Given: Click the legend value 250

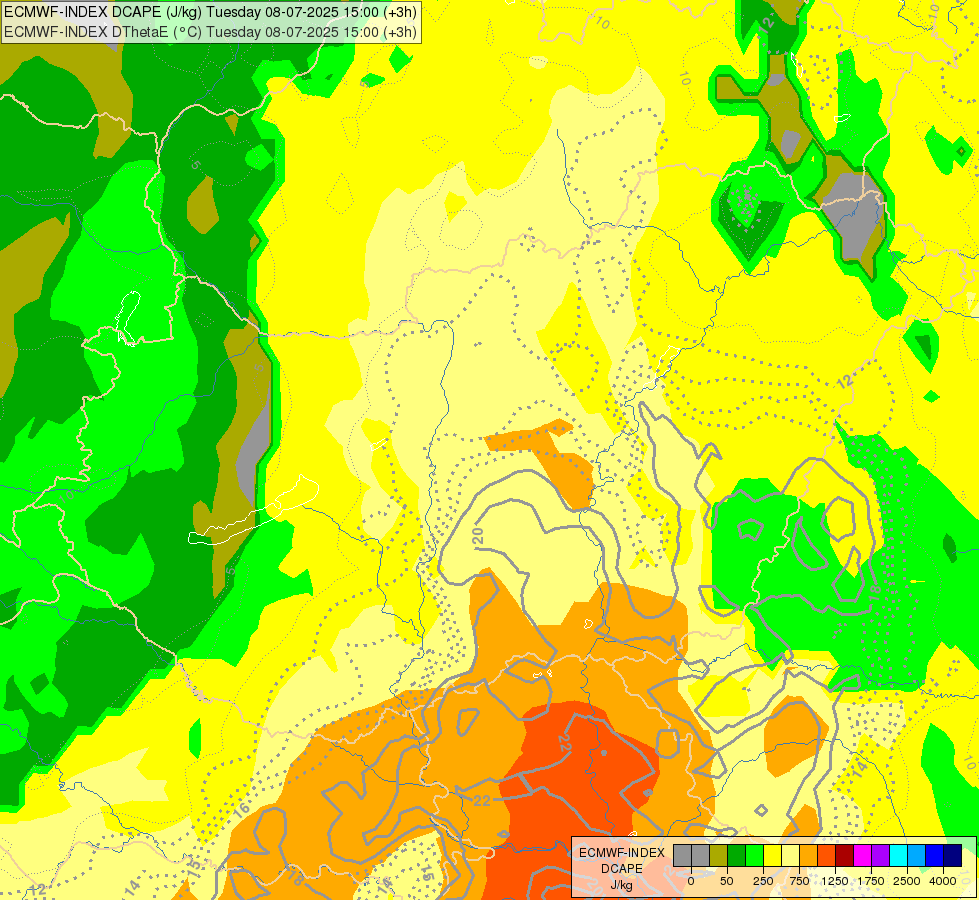Looking at the screenshot, I should click(x=763, y=881).
